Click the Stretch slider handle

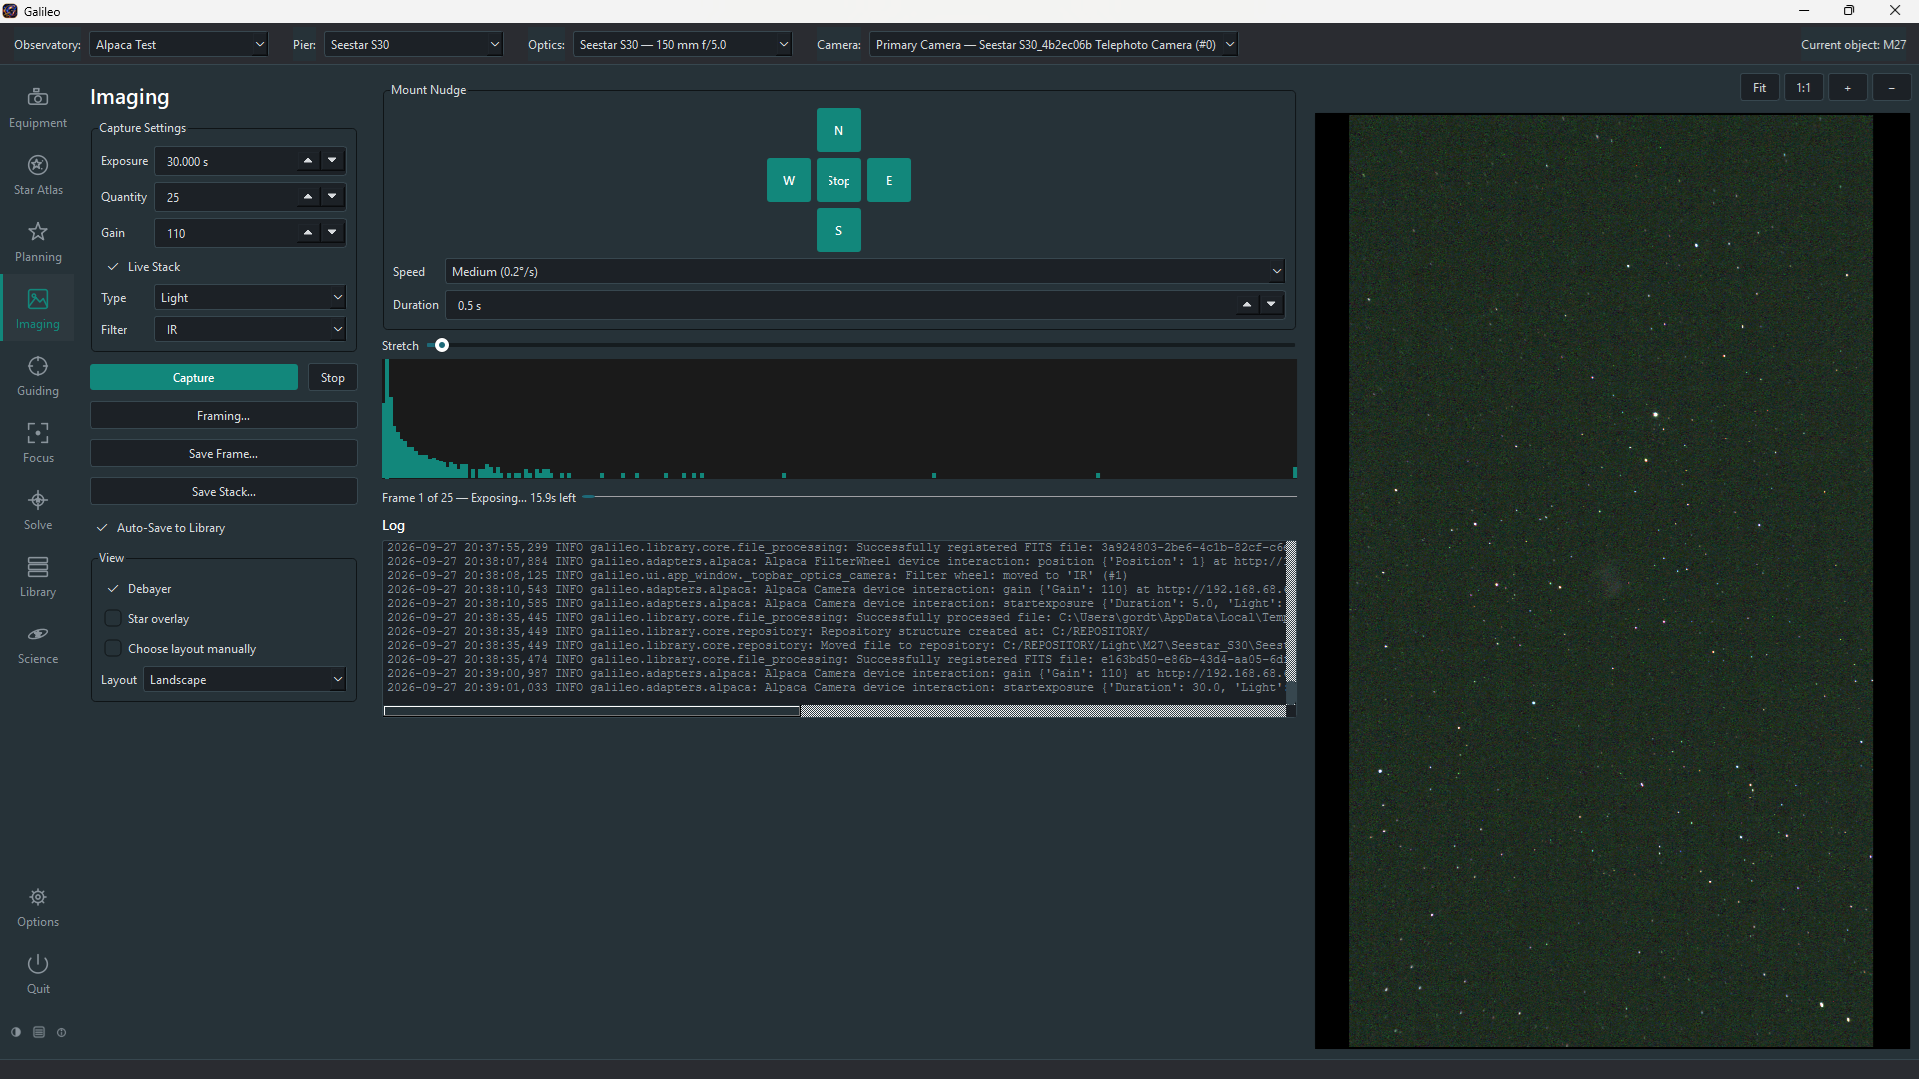pyautogui.click(x=442, y=346)
